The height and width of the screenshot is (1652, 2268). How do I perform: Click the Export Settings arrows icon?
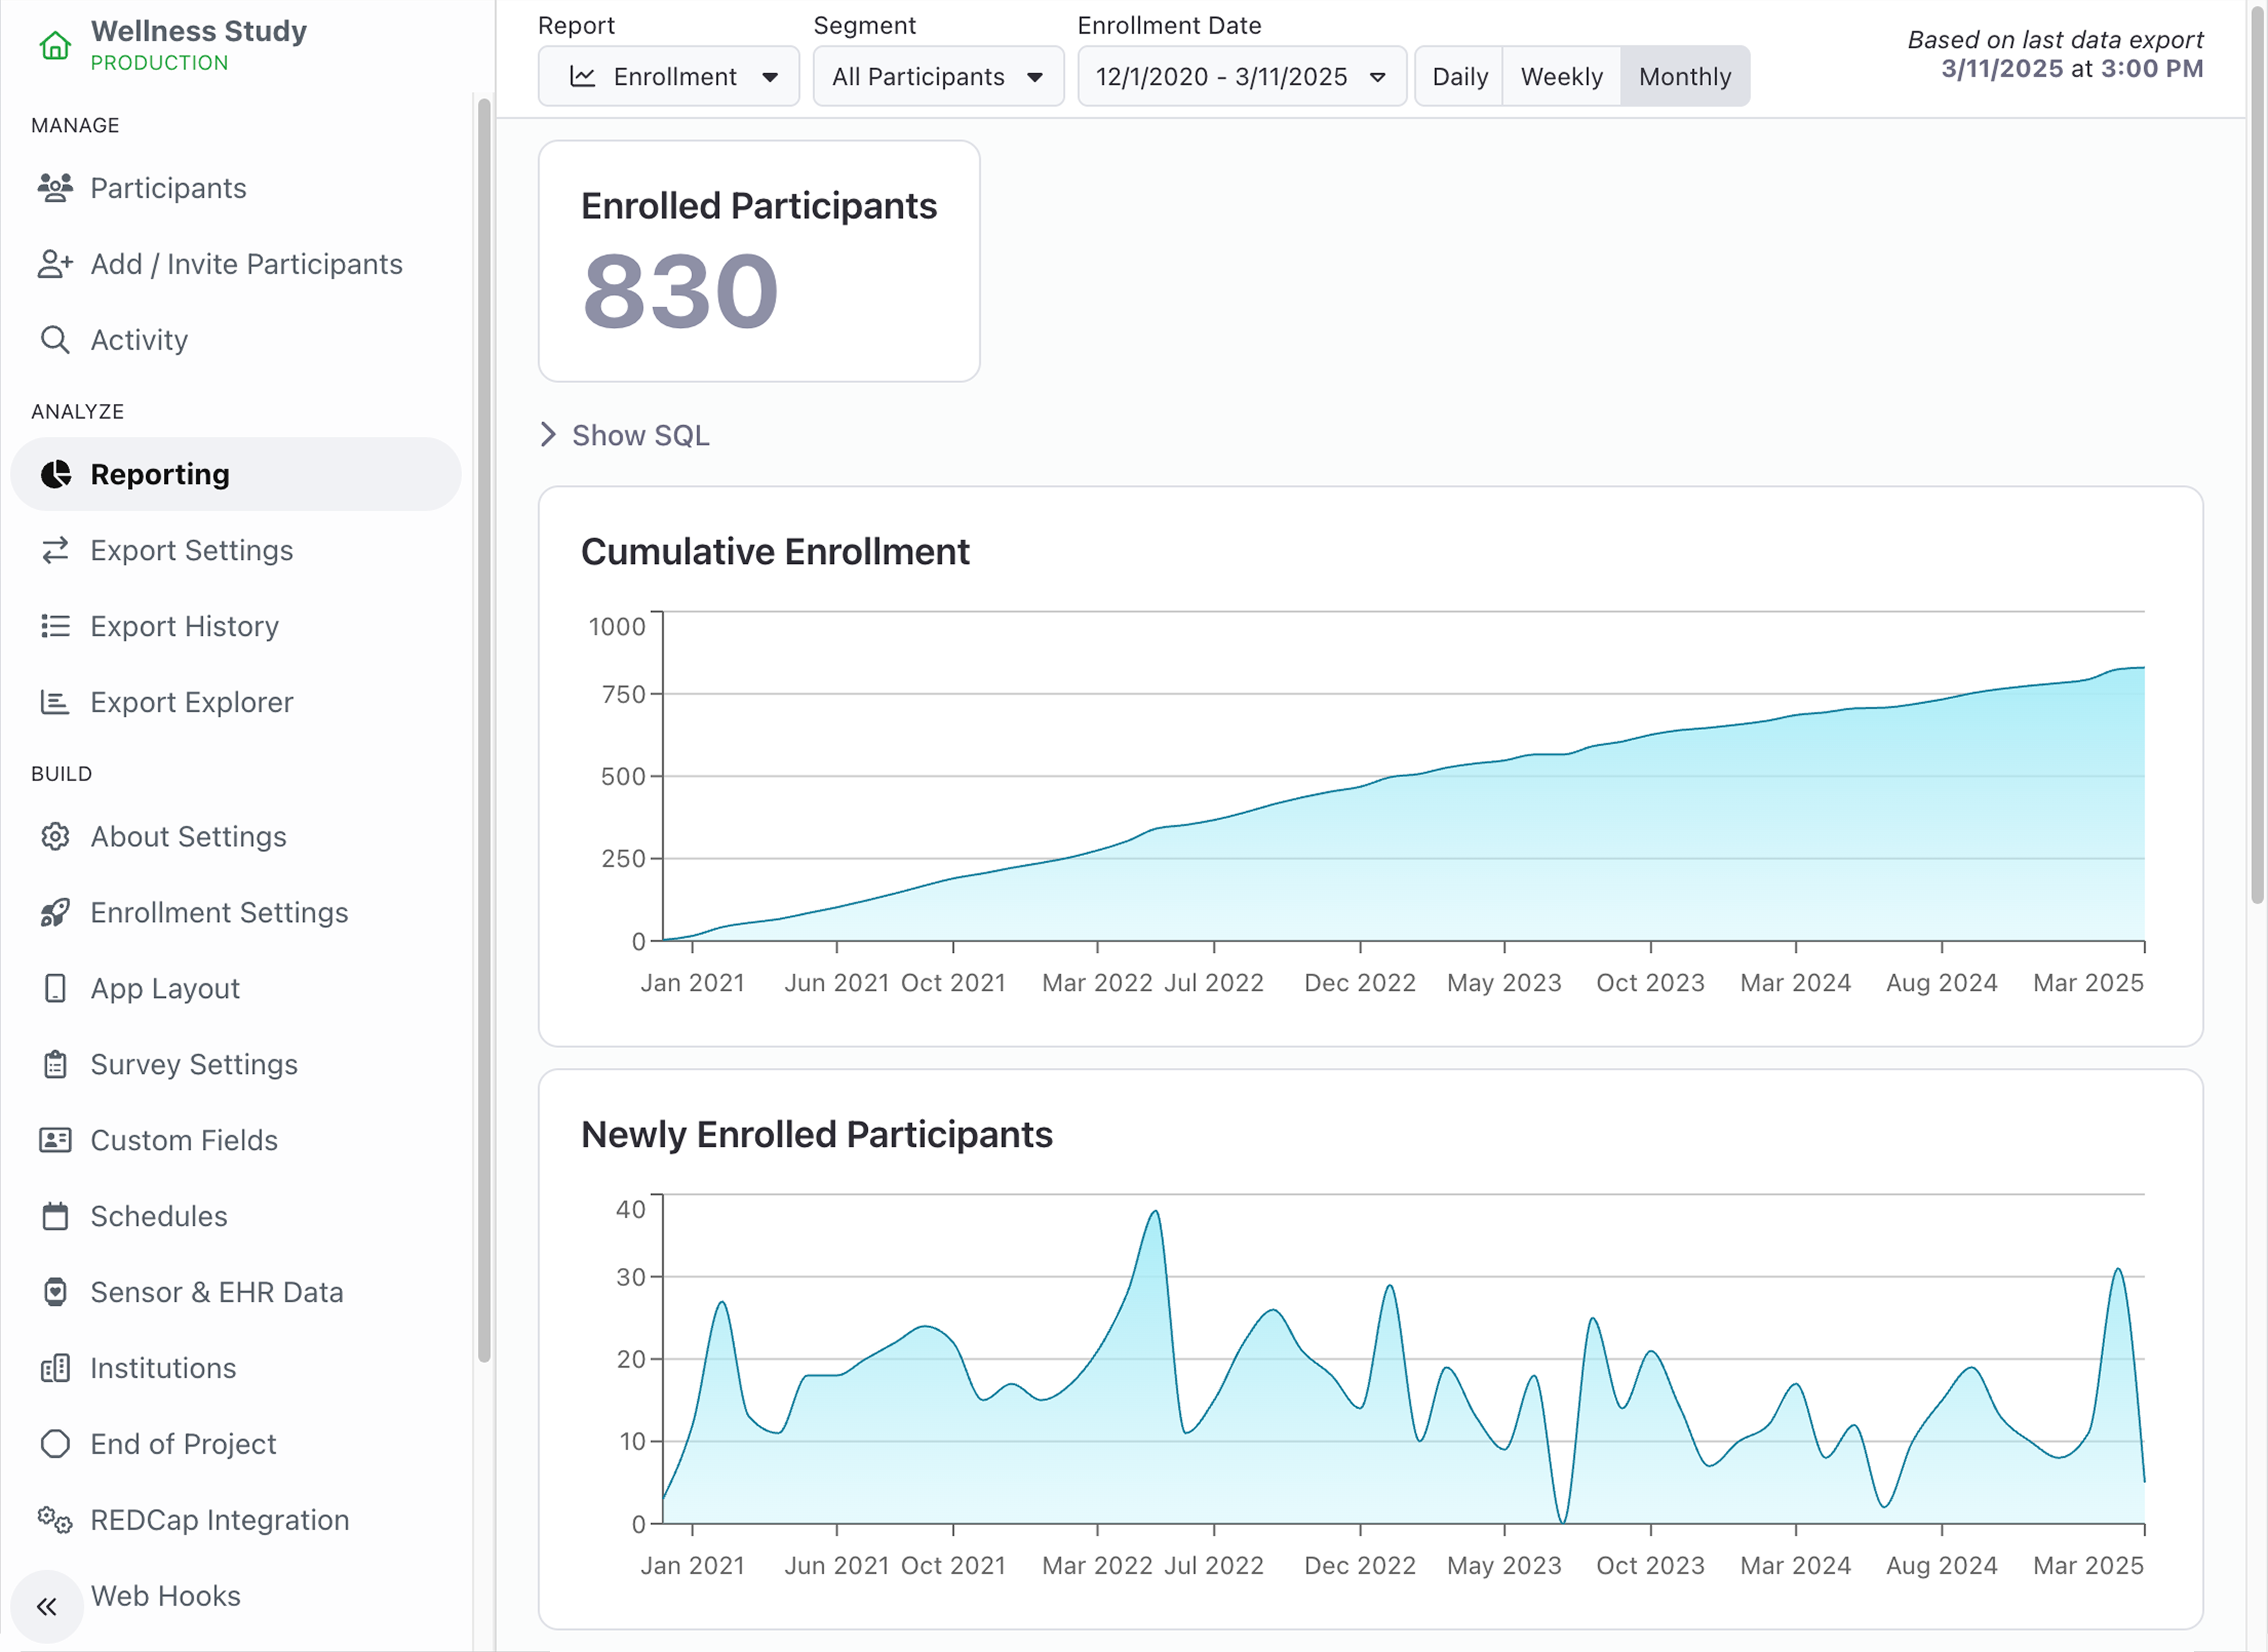tap(55, 550)
